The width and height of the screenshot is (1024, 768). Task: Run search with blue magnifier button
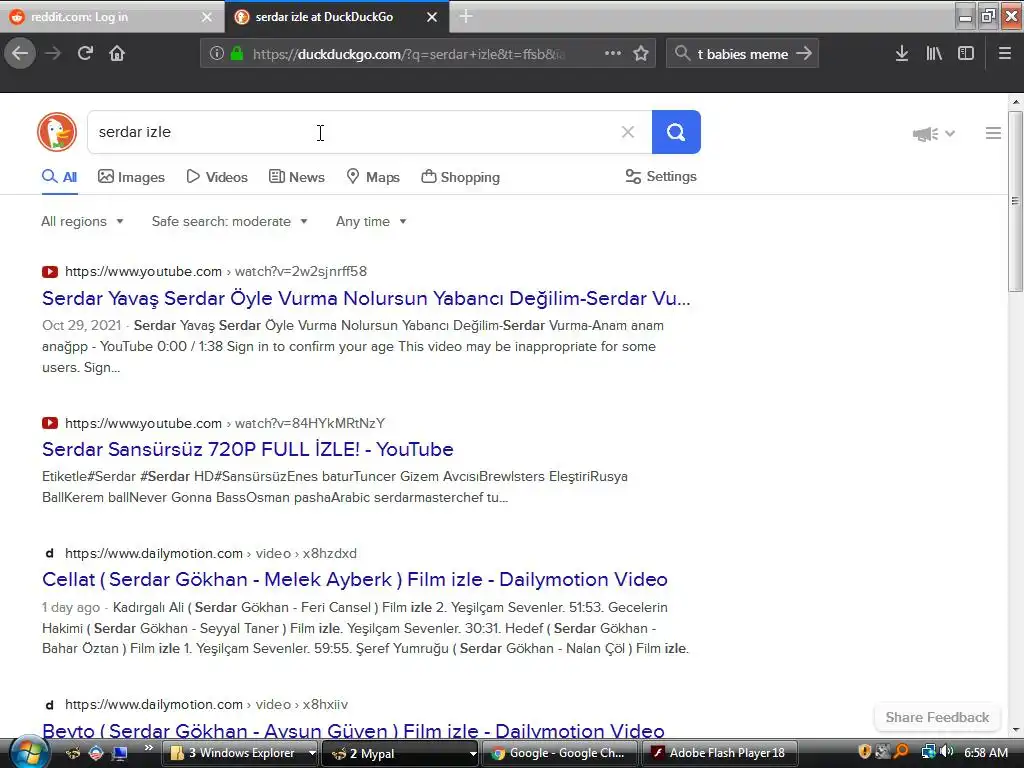click(x=676, y=132)
